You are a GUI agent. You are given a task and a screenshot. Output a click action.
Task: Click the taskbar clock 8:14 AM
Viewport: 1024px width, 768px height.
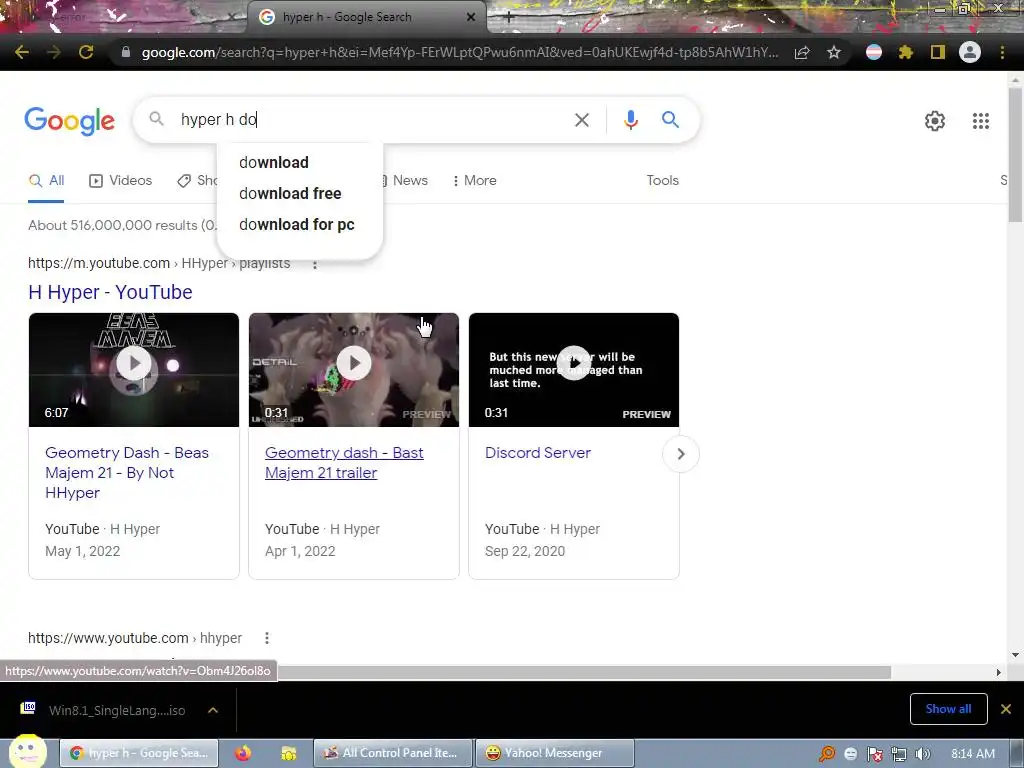point(972,754)
